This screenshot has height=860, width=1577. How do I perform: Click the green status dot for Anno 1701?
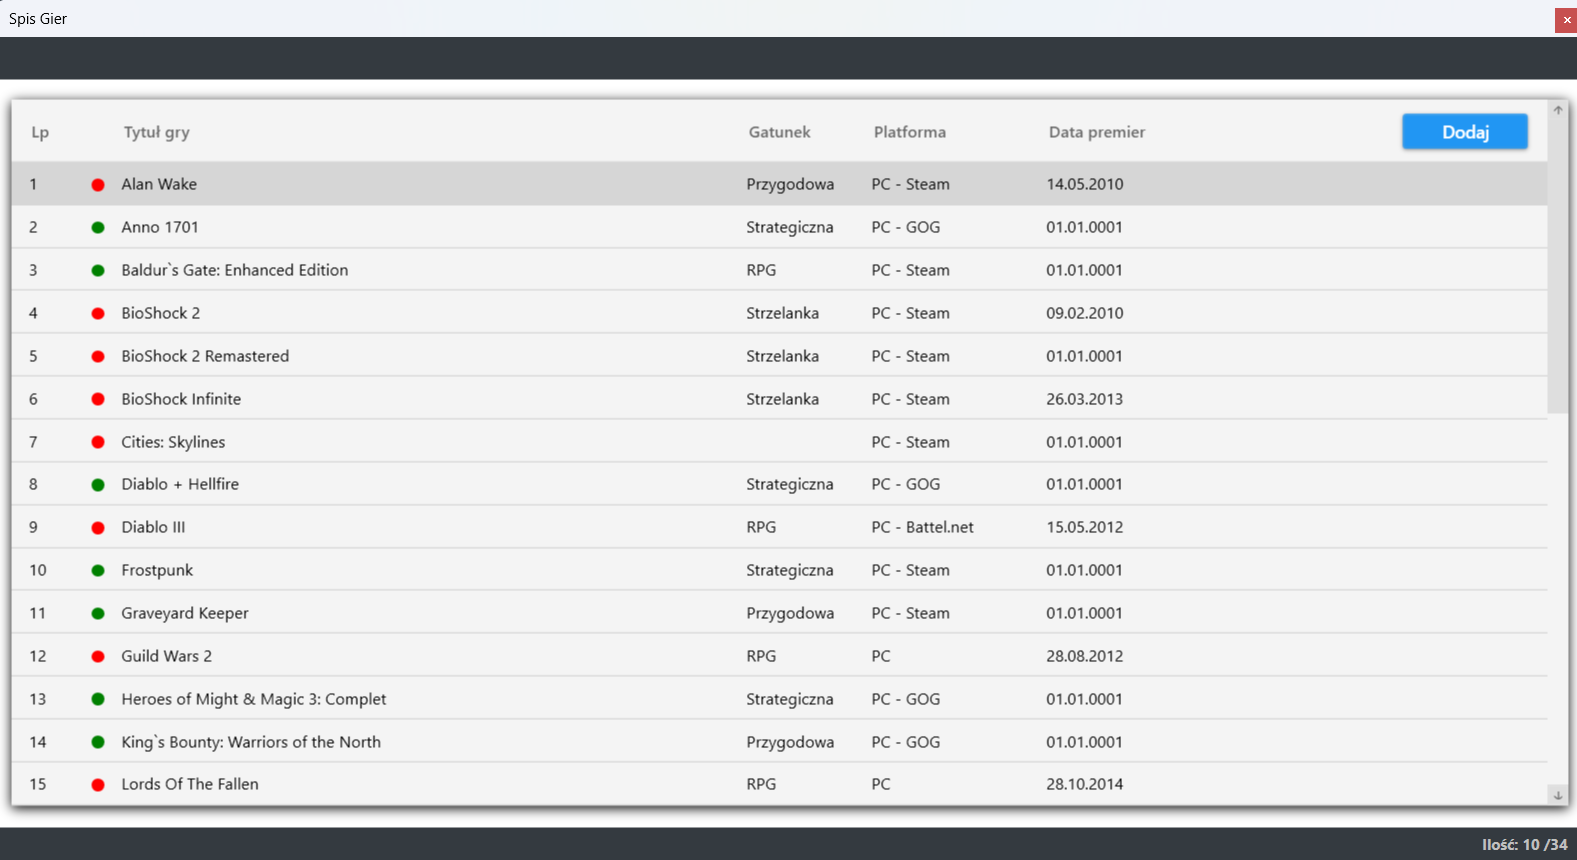pyautogui.click(x=98, y=228)
